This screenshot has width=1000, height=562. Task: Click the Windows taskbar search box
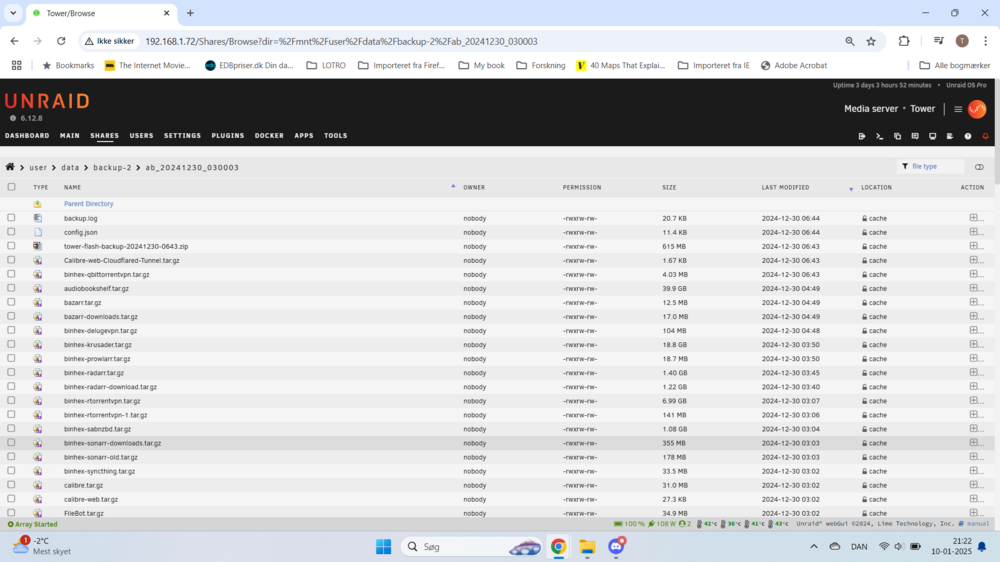(472, 547)
